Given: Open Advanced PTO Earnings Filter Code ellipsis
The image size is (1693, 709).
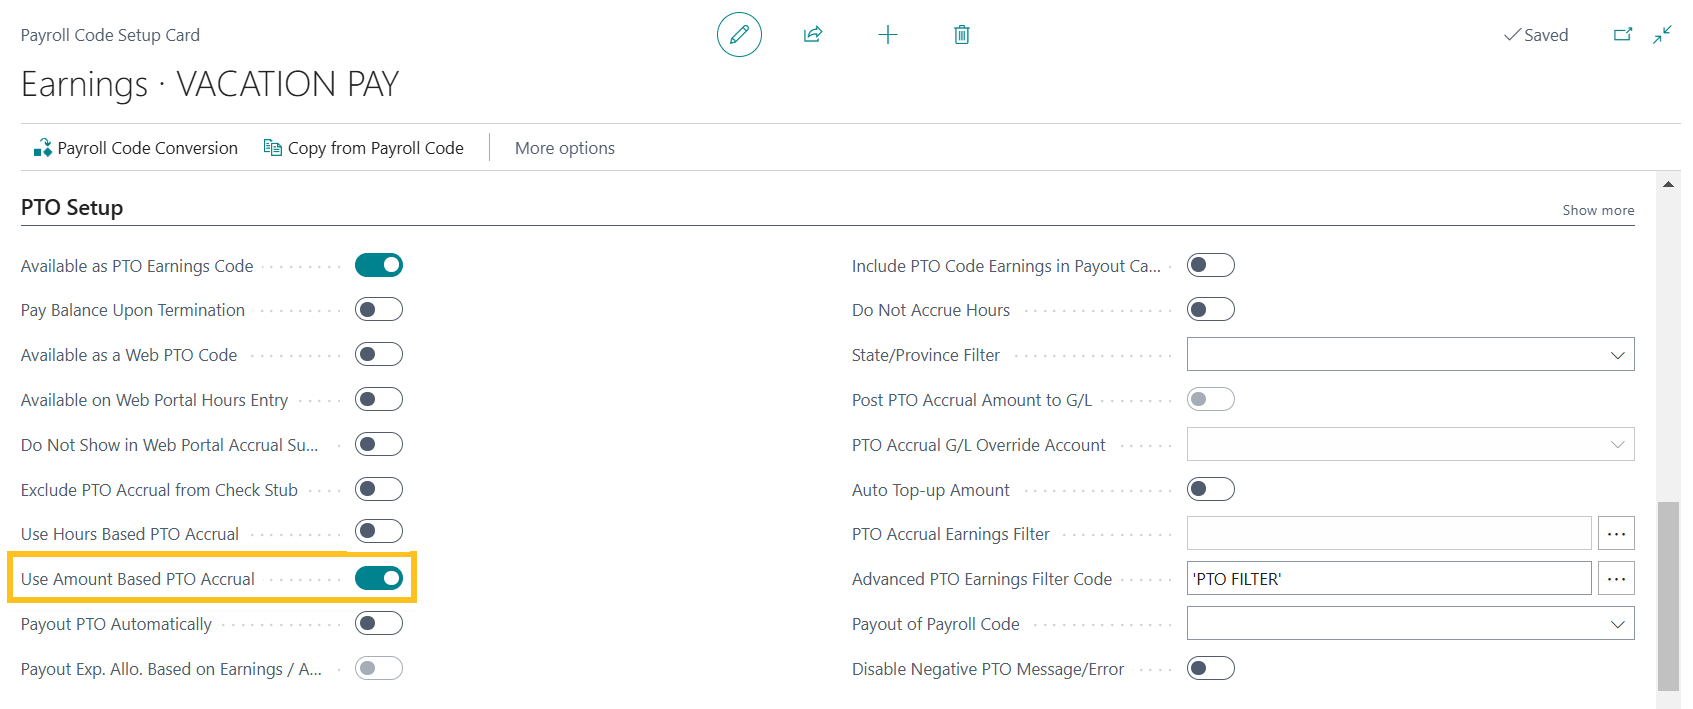Looking at the screenshot, I should pos(1616,579).
